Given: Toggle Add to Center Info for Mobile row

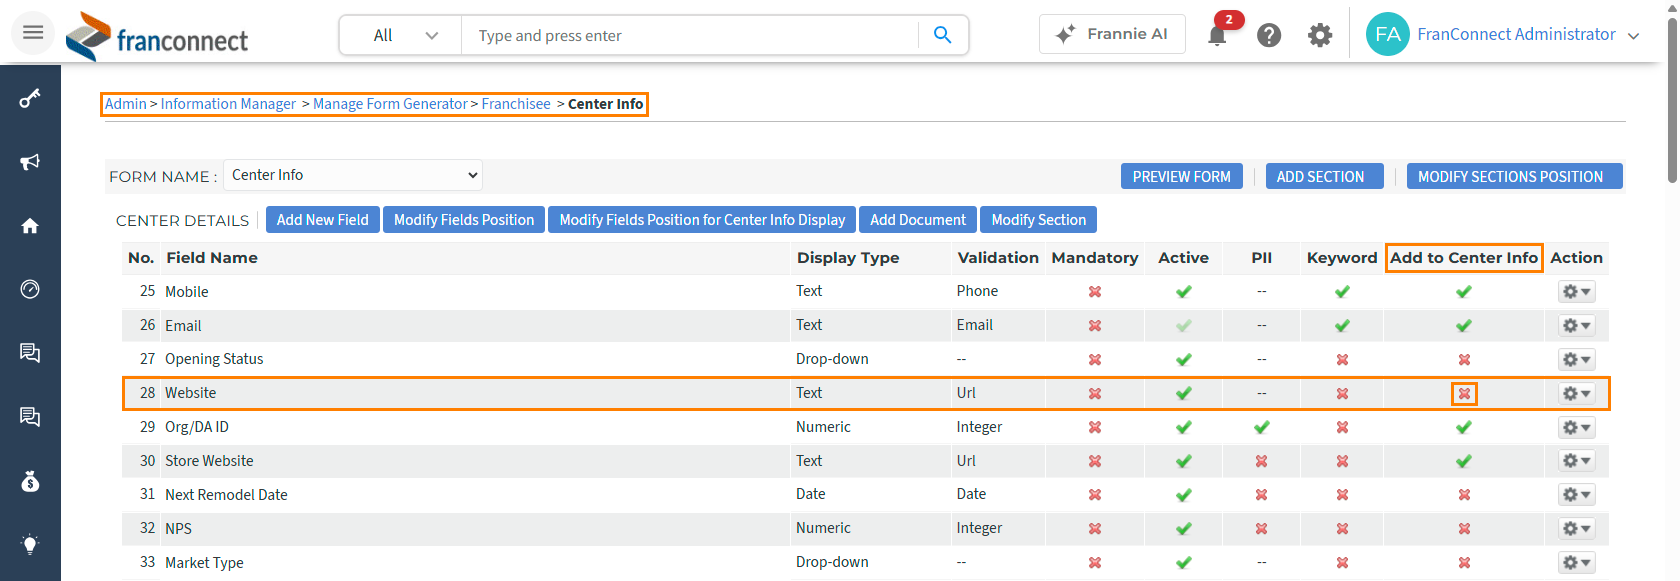Looking at the screenshot, I should [1464, 292].
